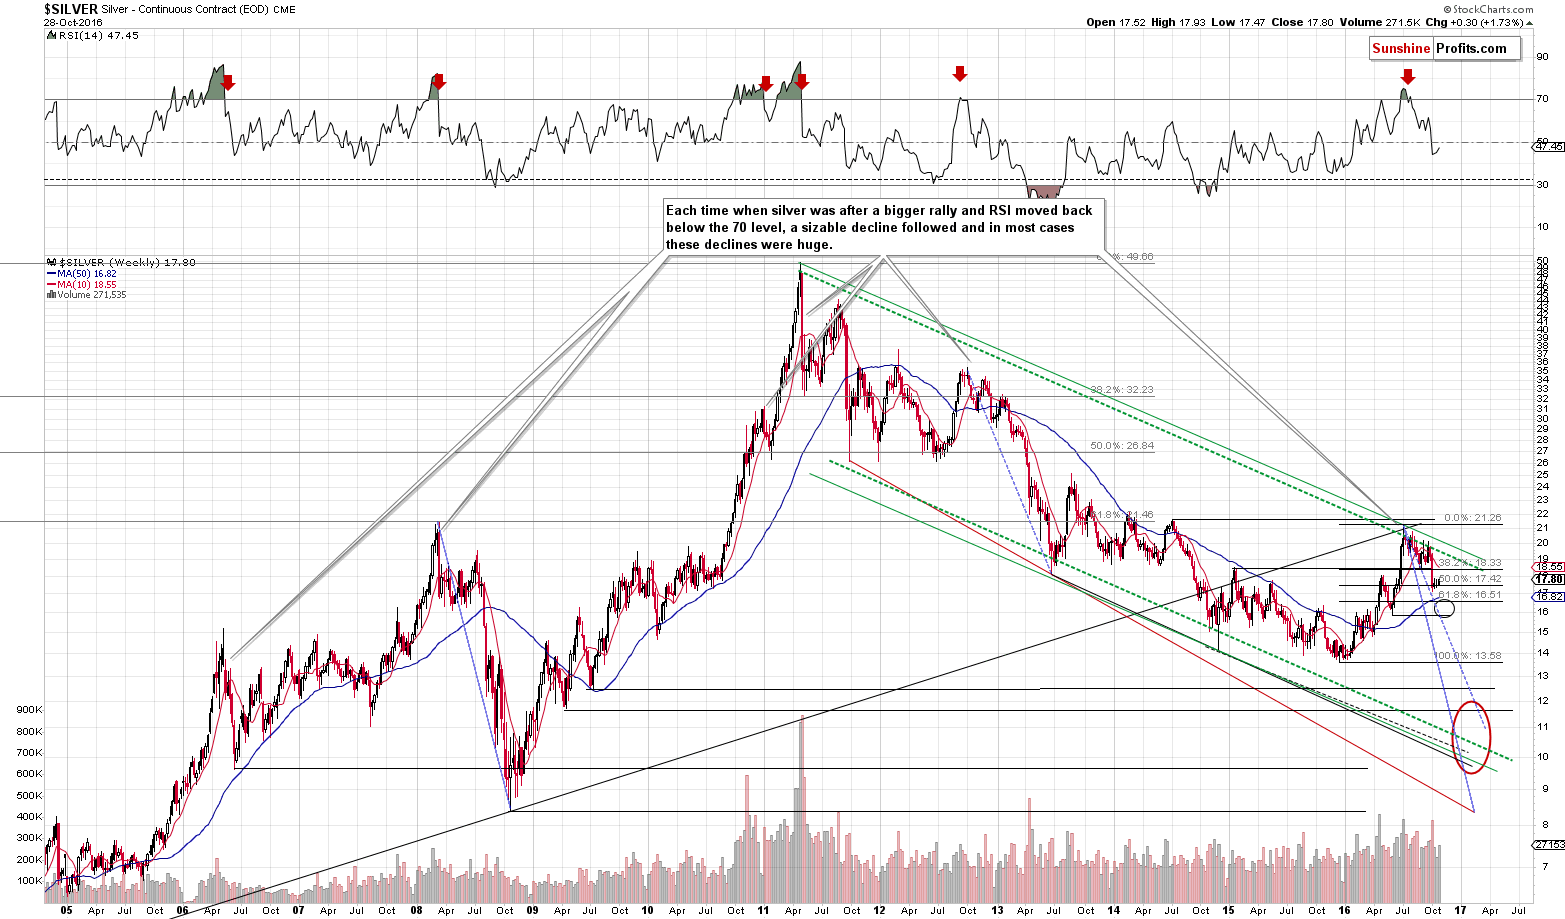This screenshot has width=1565, height=919.
Task: Click the year label 13 on time axis
Action: (x=996, y=910)
